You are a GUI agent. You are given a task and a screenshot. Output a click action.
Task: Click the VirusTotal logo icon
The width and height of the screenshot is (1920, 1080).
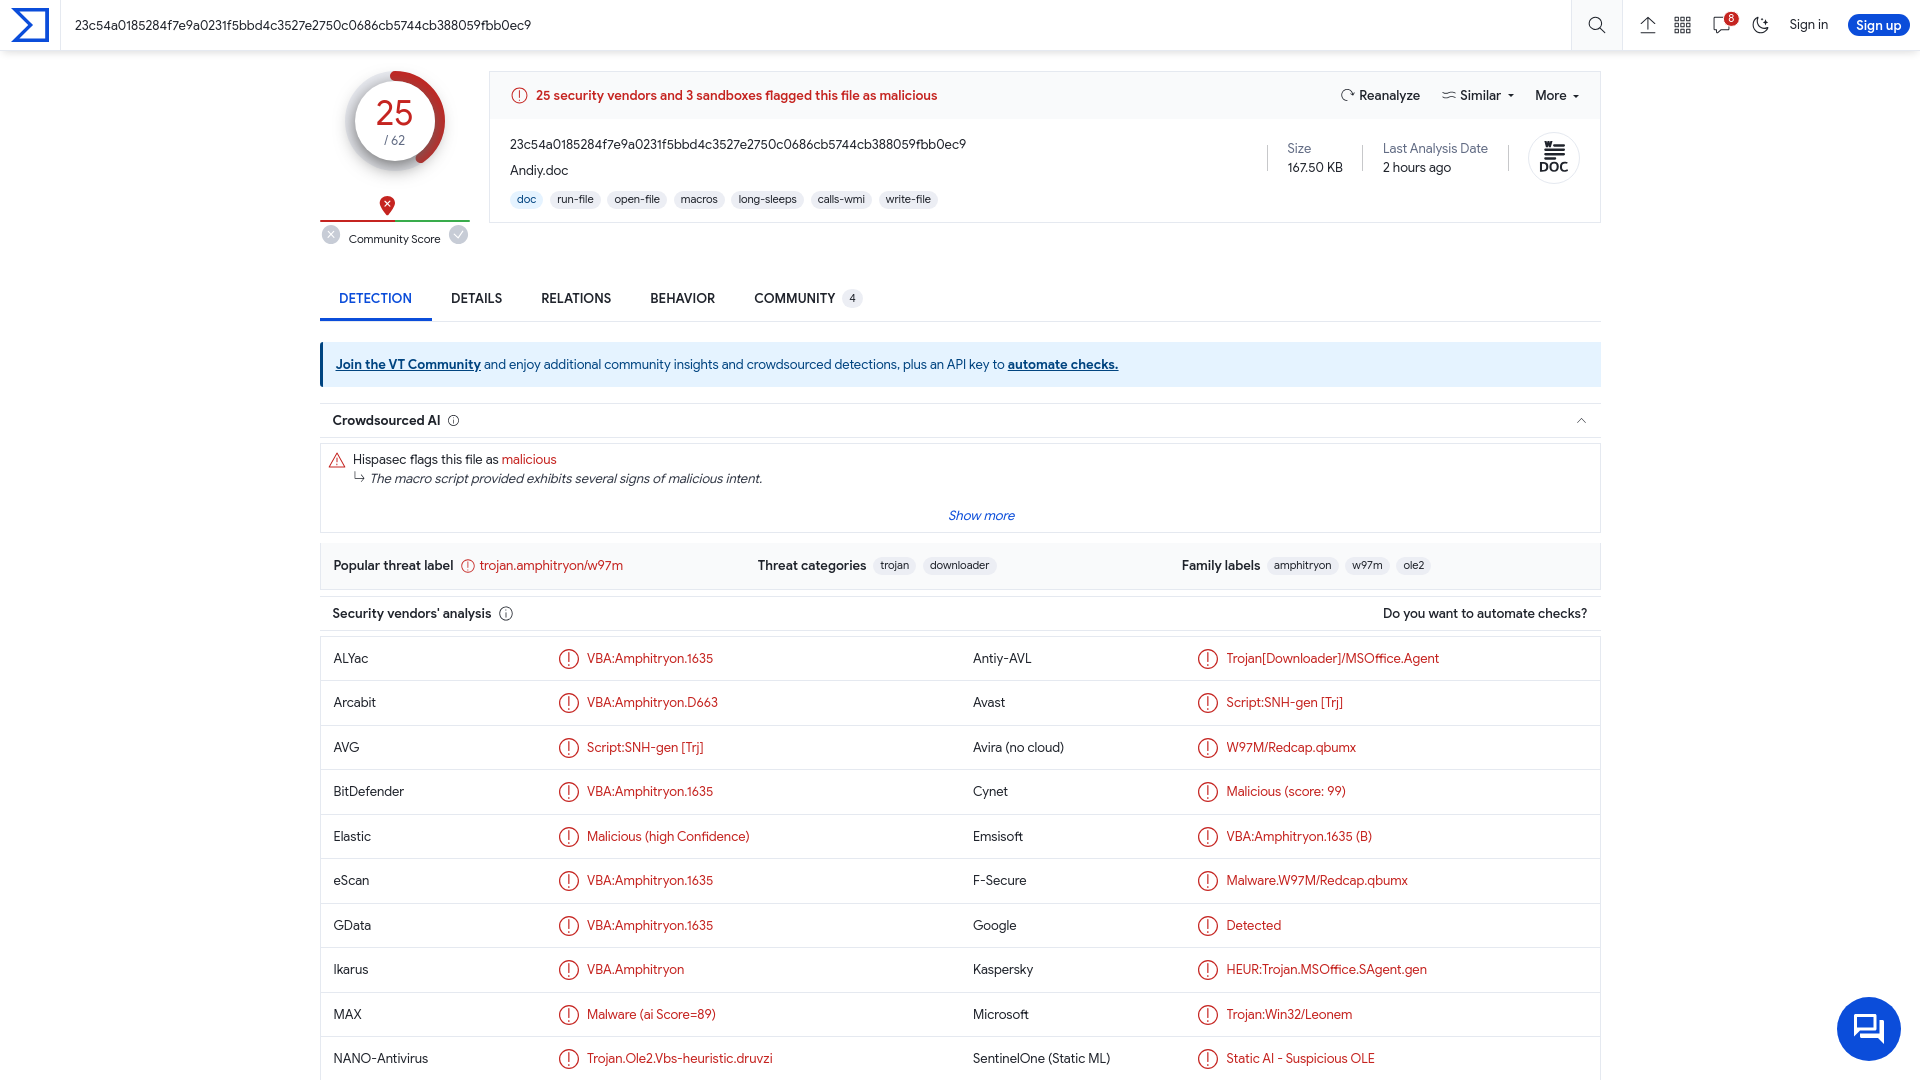click(30, 25)
